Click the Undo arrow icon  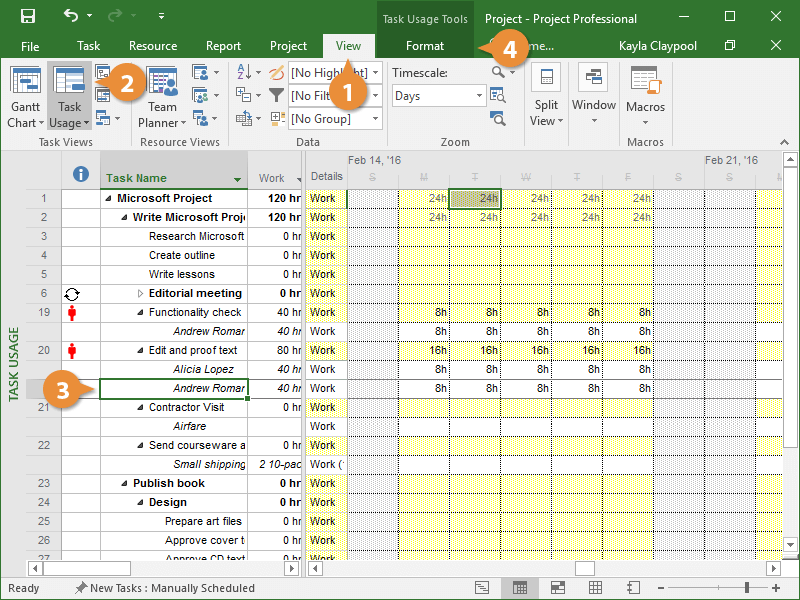tap(70, 17)
